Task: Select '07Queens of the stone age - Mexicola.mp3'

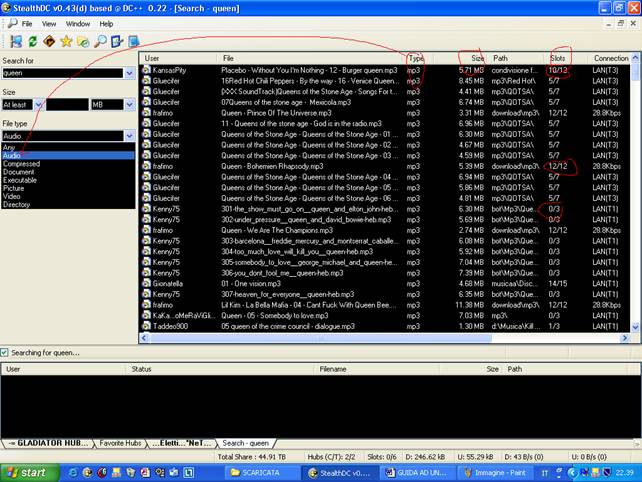Action: pyautogui.click(x=385, y=102)
